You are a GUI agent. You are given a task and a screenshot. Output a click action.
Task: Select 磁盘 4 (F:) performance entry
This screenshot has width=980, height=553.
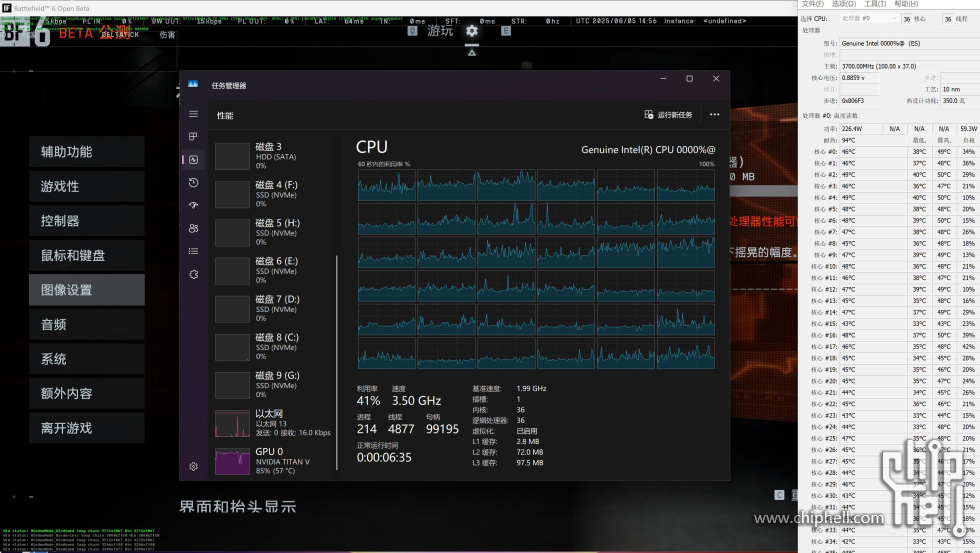[273, 194]
